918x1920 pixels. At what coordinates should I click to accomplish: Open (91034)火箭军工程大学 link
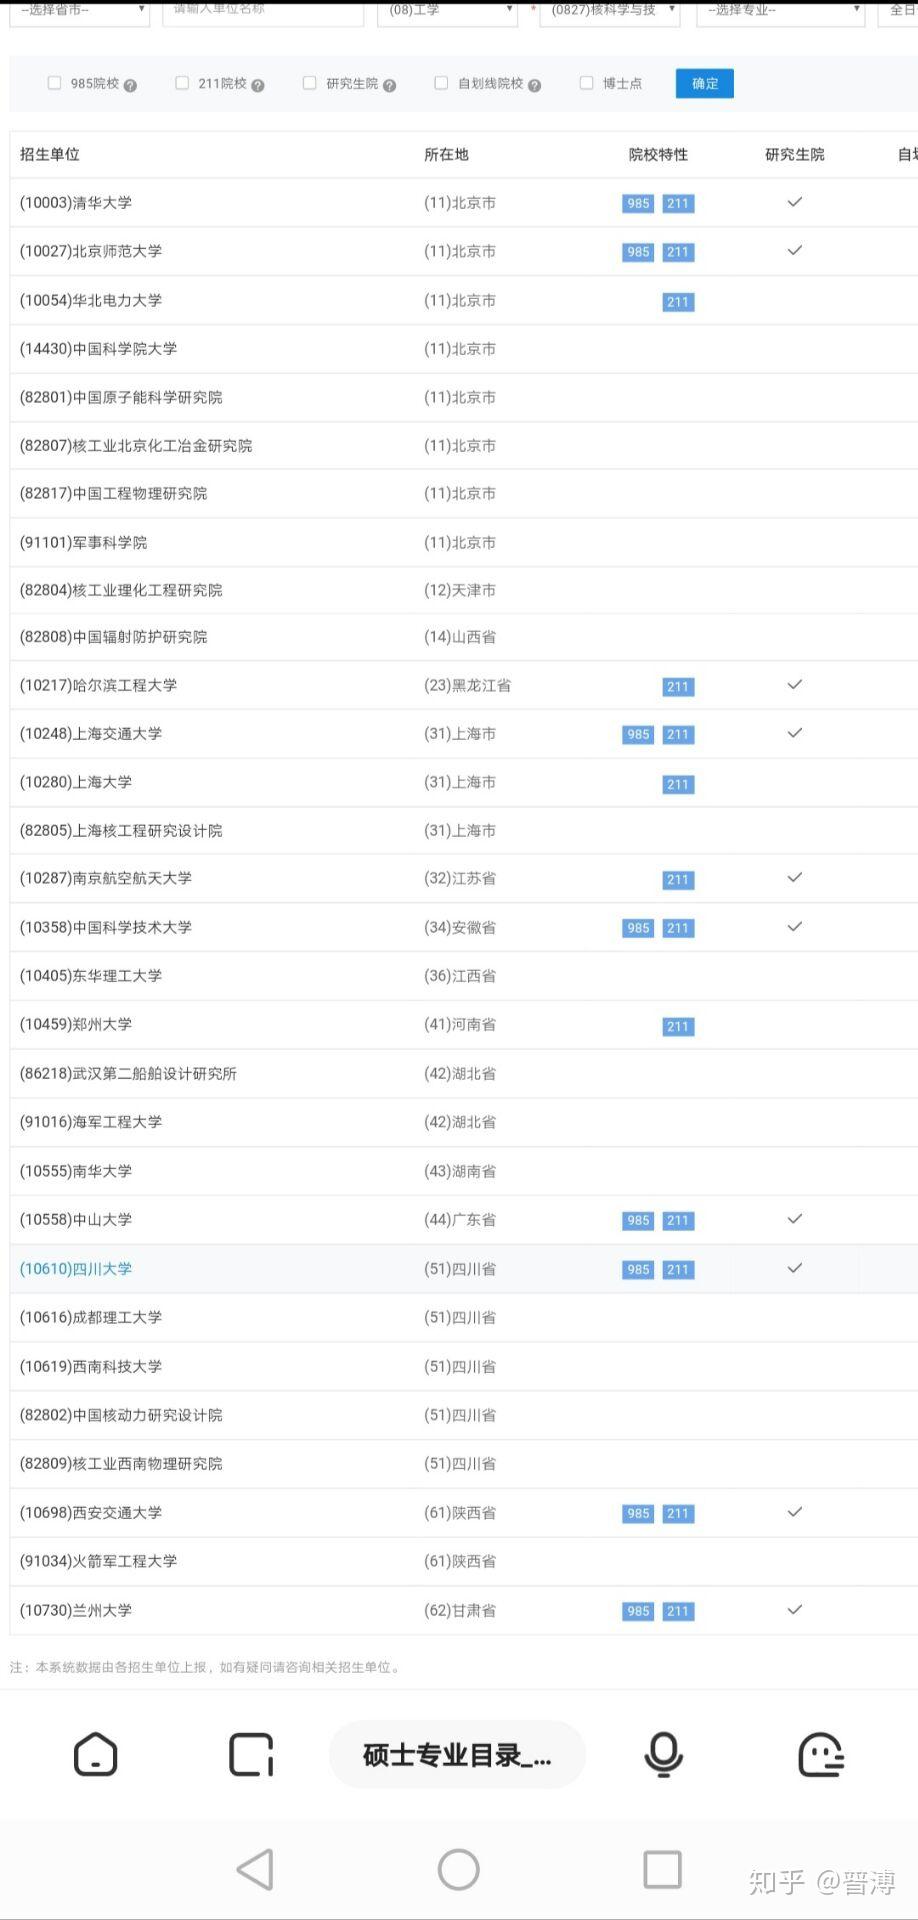(98, 1561)
